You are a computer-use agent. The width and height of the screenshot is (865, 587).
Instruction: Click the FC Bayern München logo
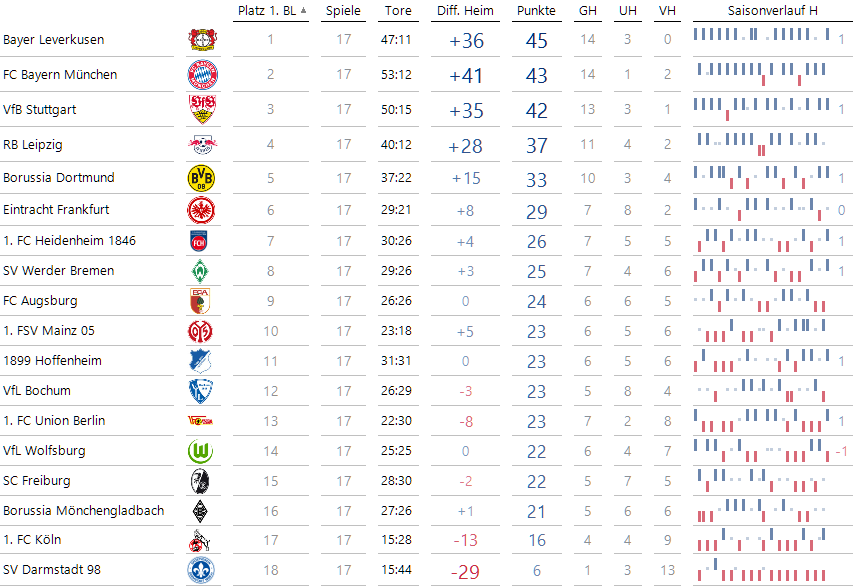tap(202, 75)
